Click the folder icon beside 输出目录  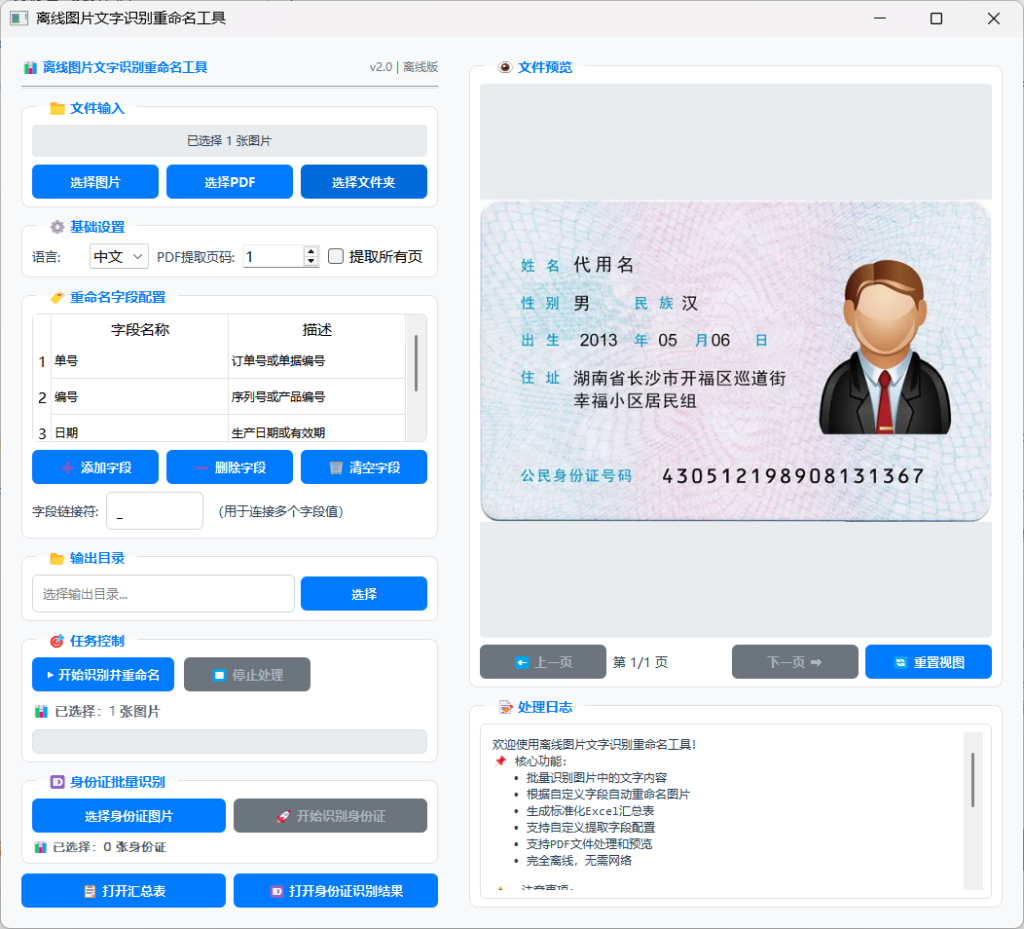click(x=57, y=558)
